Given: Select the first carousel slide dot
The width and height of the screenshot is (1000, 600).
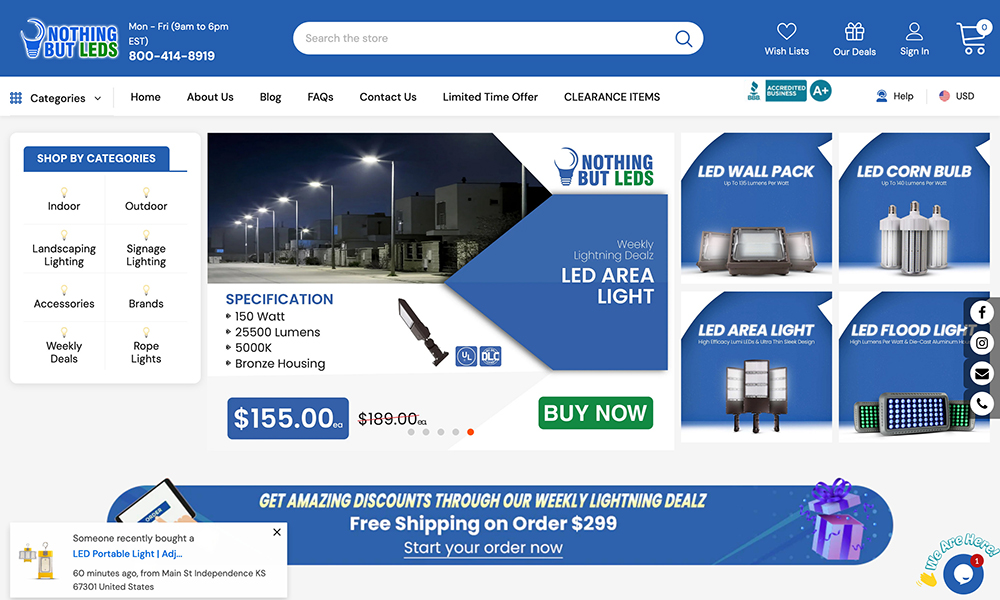Looking at the screenshot, I should click(411, 432).
